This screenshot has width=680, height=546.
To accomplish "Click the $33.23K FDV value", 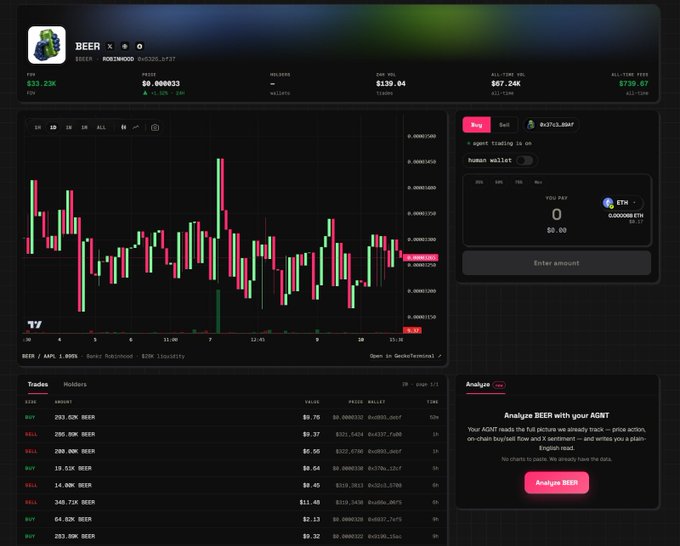I will coord(41,83).
